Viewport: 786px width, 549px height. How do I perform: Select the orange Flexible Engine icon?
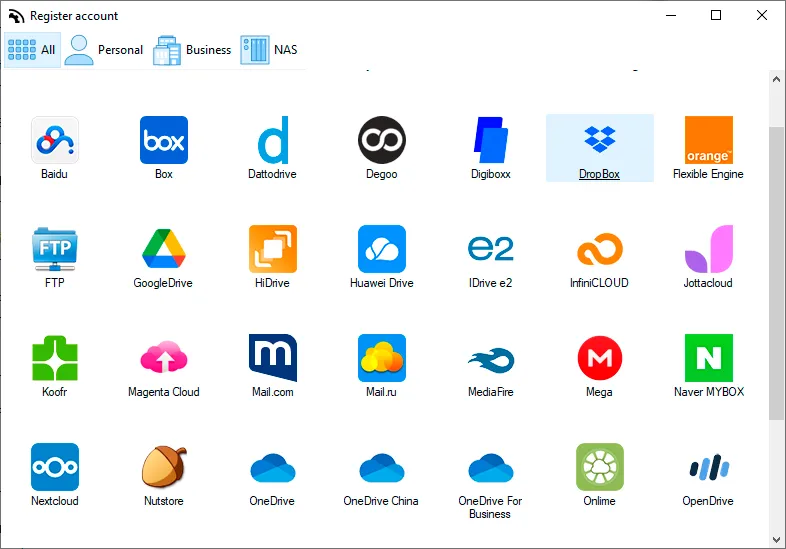click(x=709, y=140)
